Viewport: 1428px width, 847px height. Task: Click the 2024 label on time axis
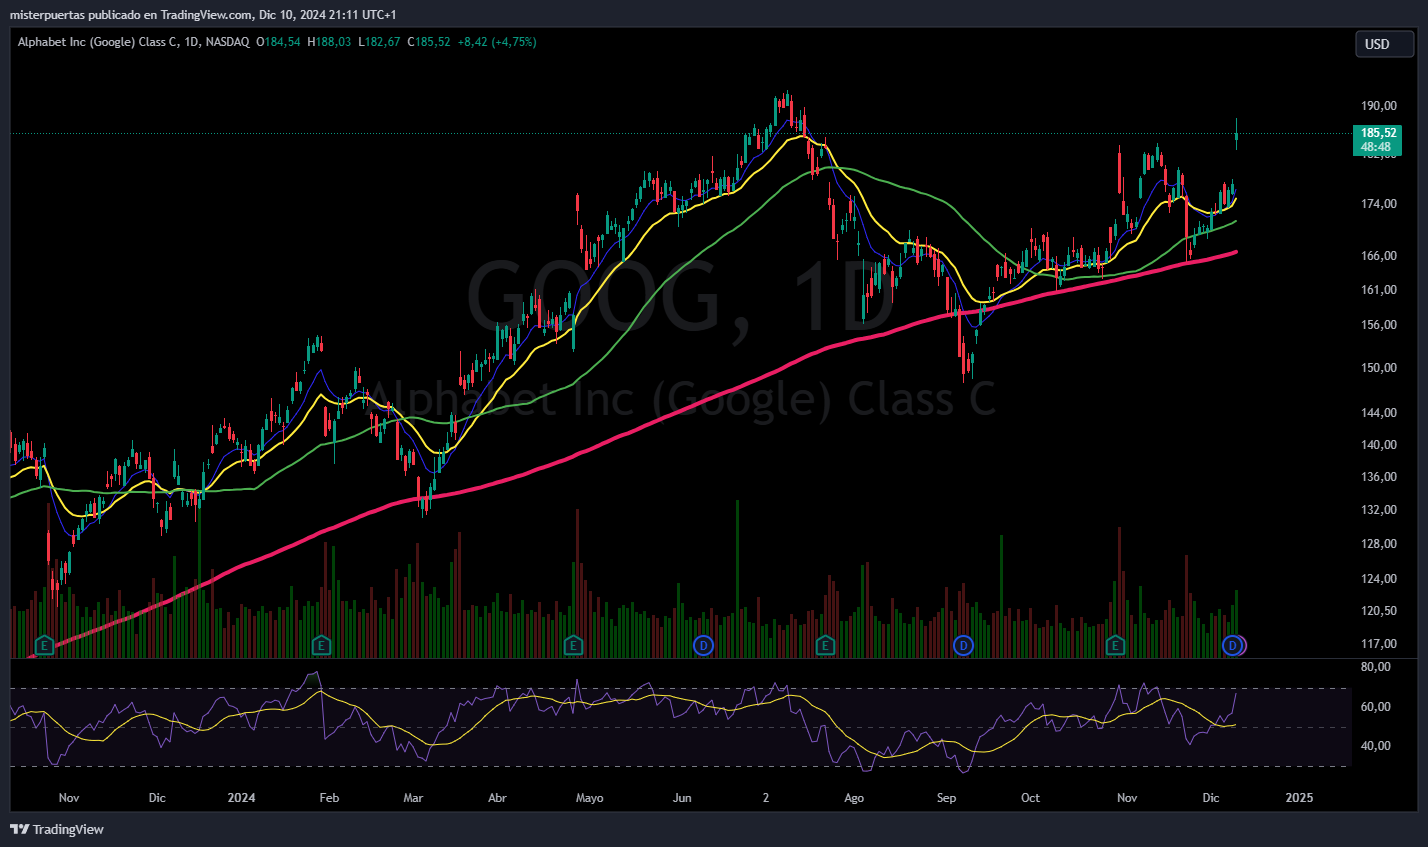coord(241,798)
